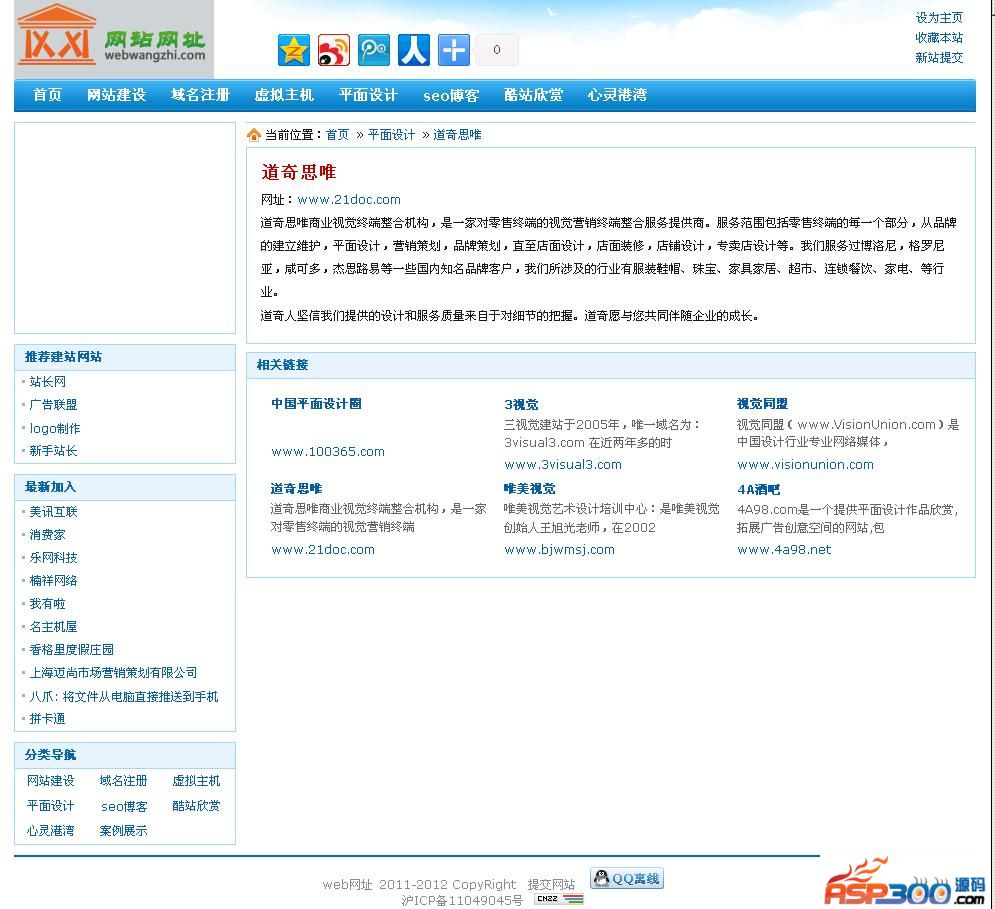
Task: Open 虚拟主机 in the nav bar
Action: click(284, 95)
